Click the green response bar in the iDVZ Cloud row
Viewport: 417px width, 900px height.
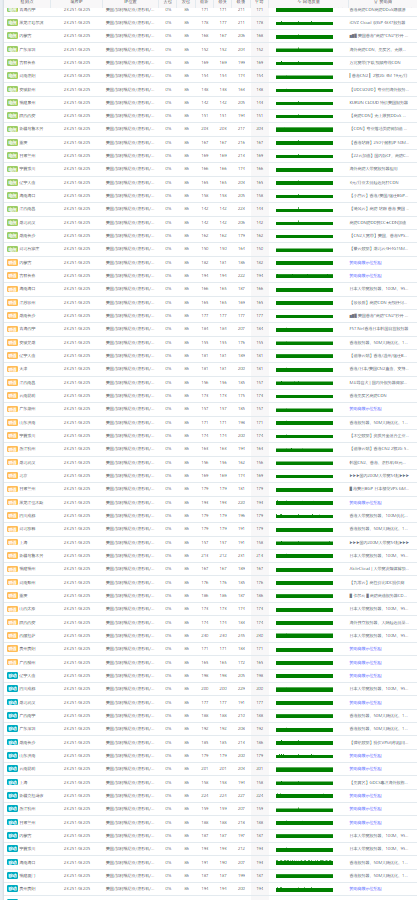304,23
